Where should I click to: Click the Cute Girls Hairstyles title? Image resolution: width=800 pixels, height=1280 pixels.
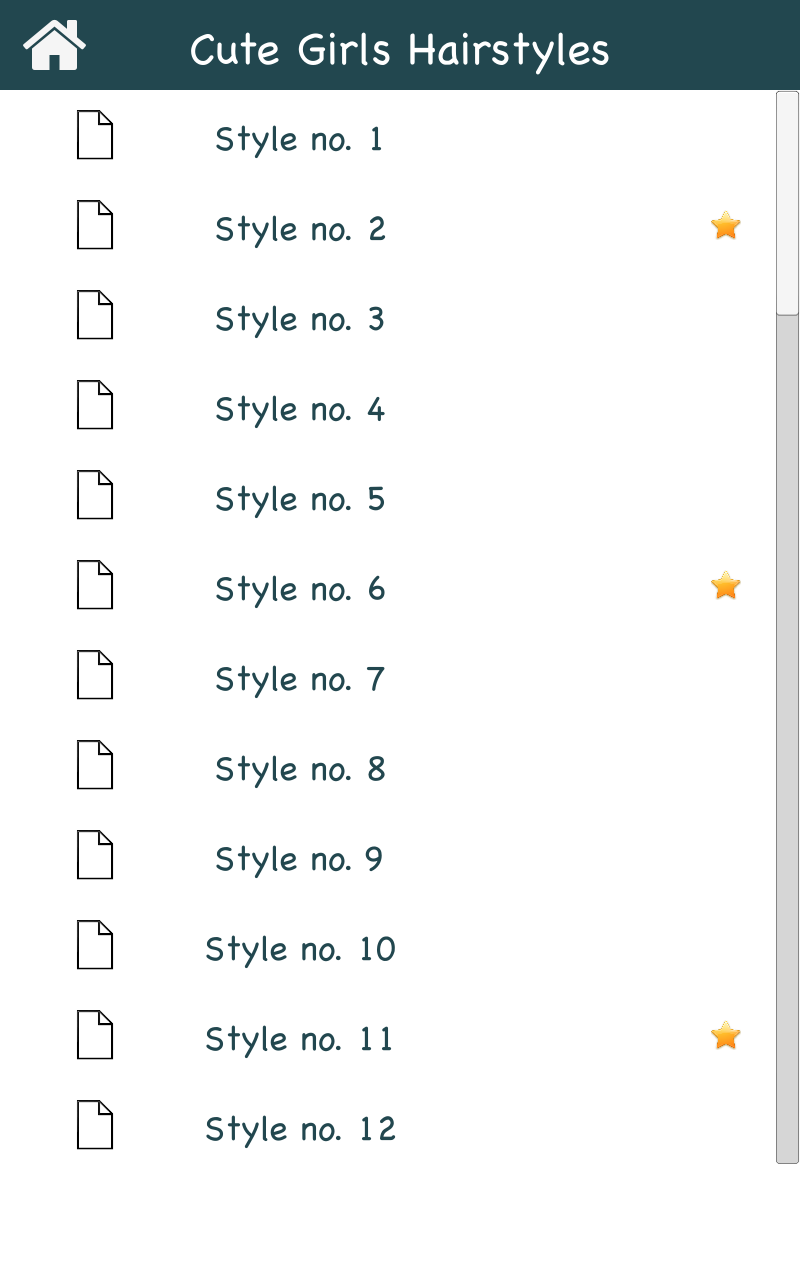tap(400, 48)
